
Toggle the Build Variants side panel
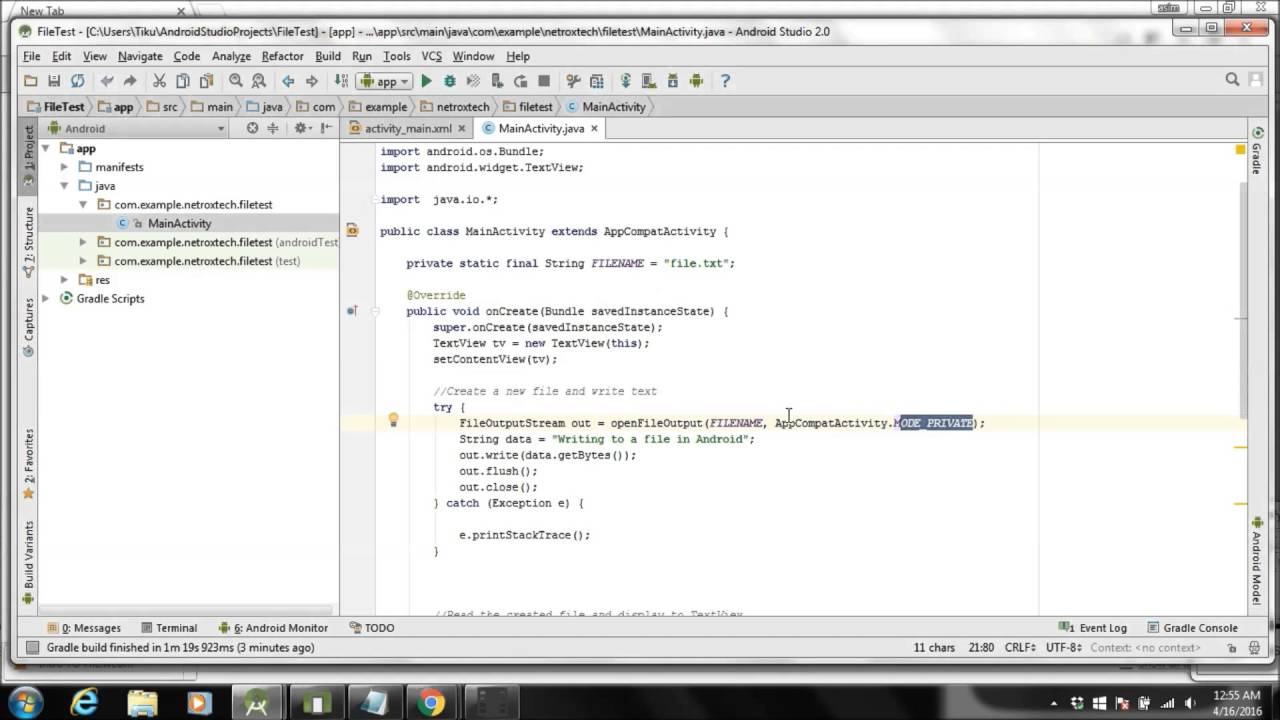point(29,561)
